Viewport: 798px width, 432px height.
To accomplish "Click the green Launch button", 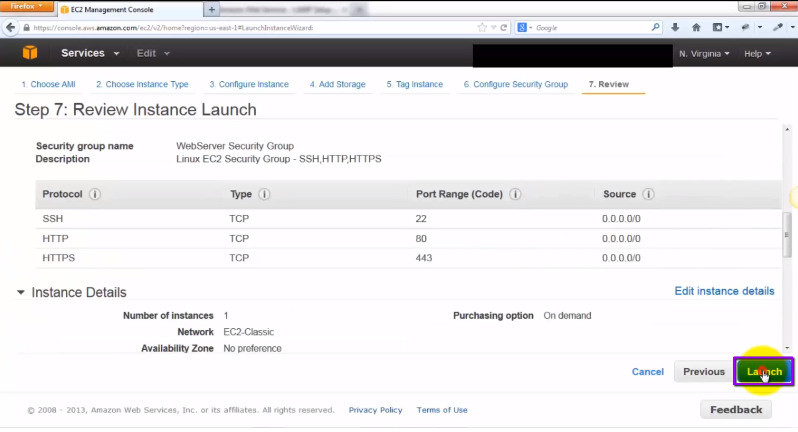I will (764, 371).
